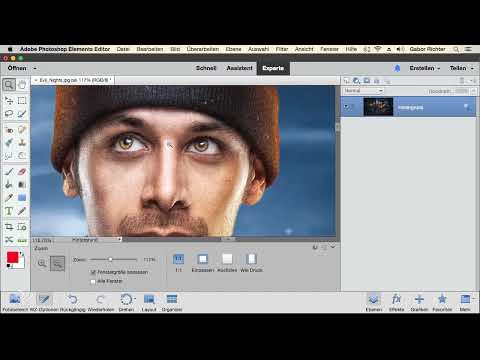Open the Datei menu

[123, 49]
